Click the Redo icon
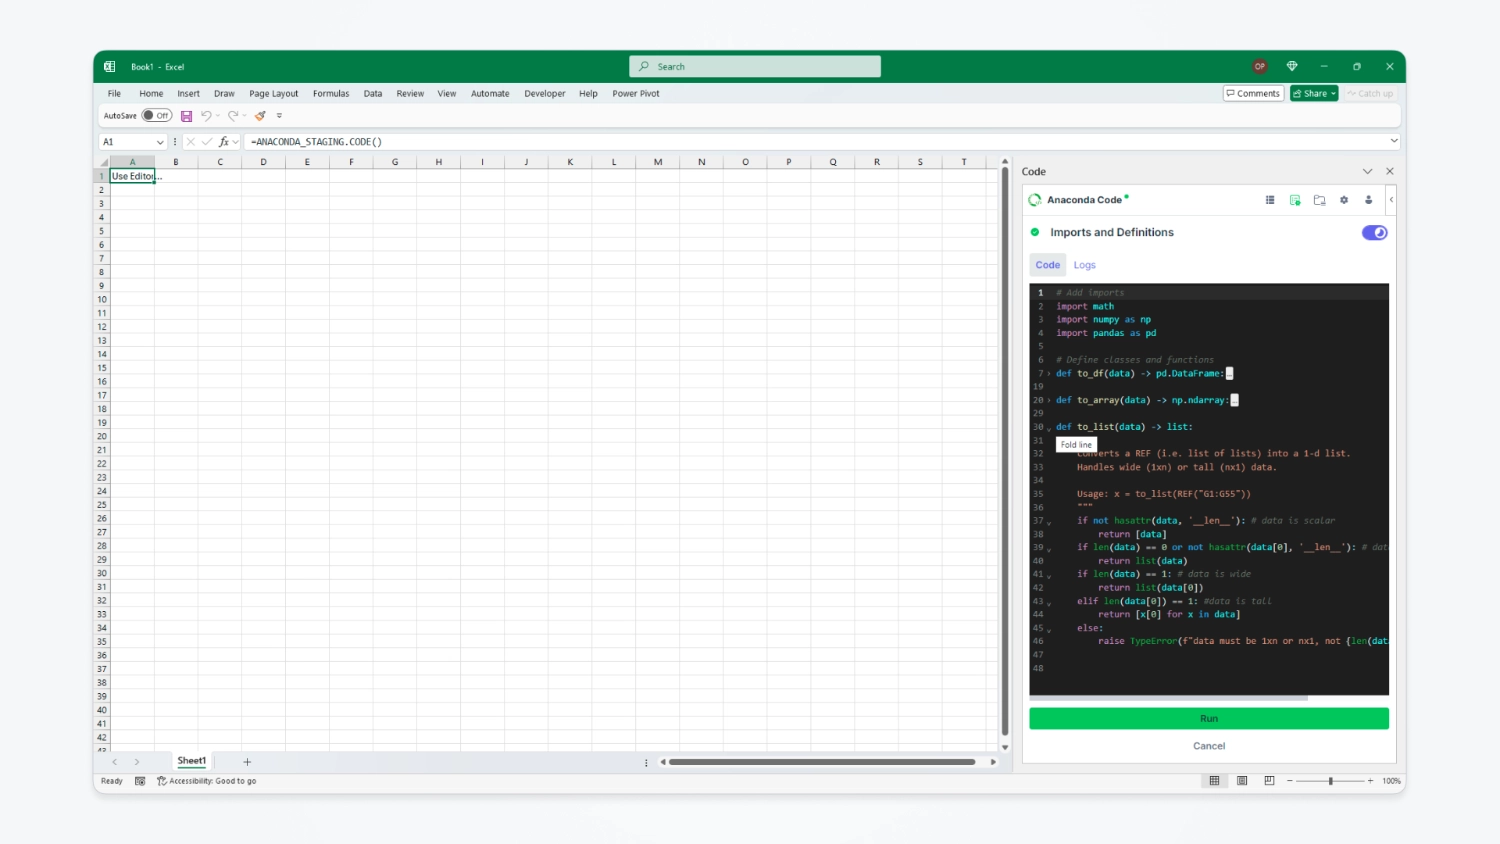 click(232, 116)
